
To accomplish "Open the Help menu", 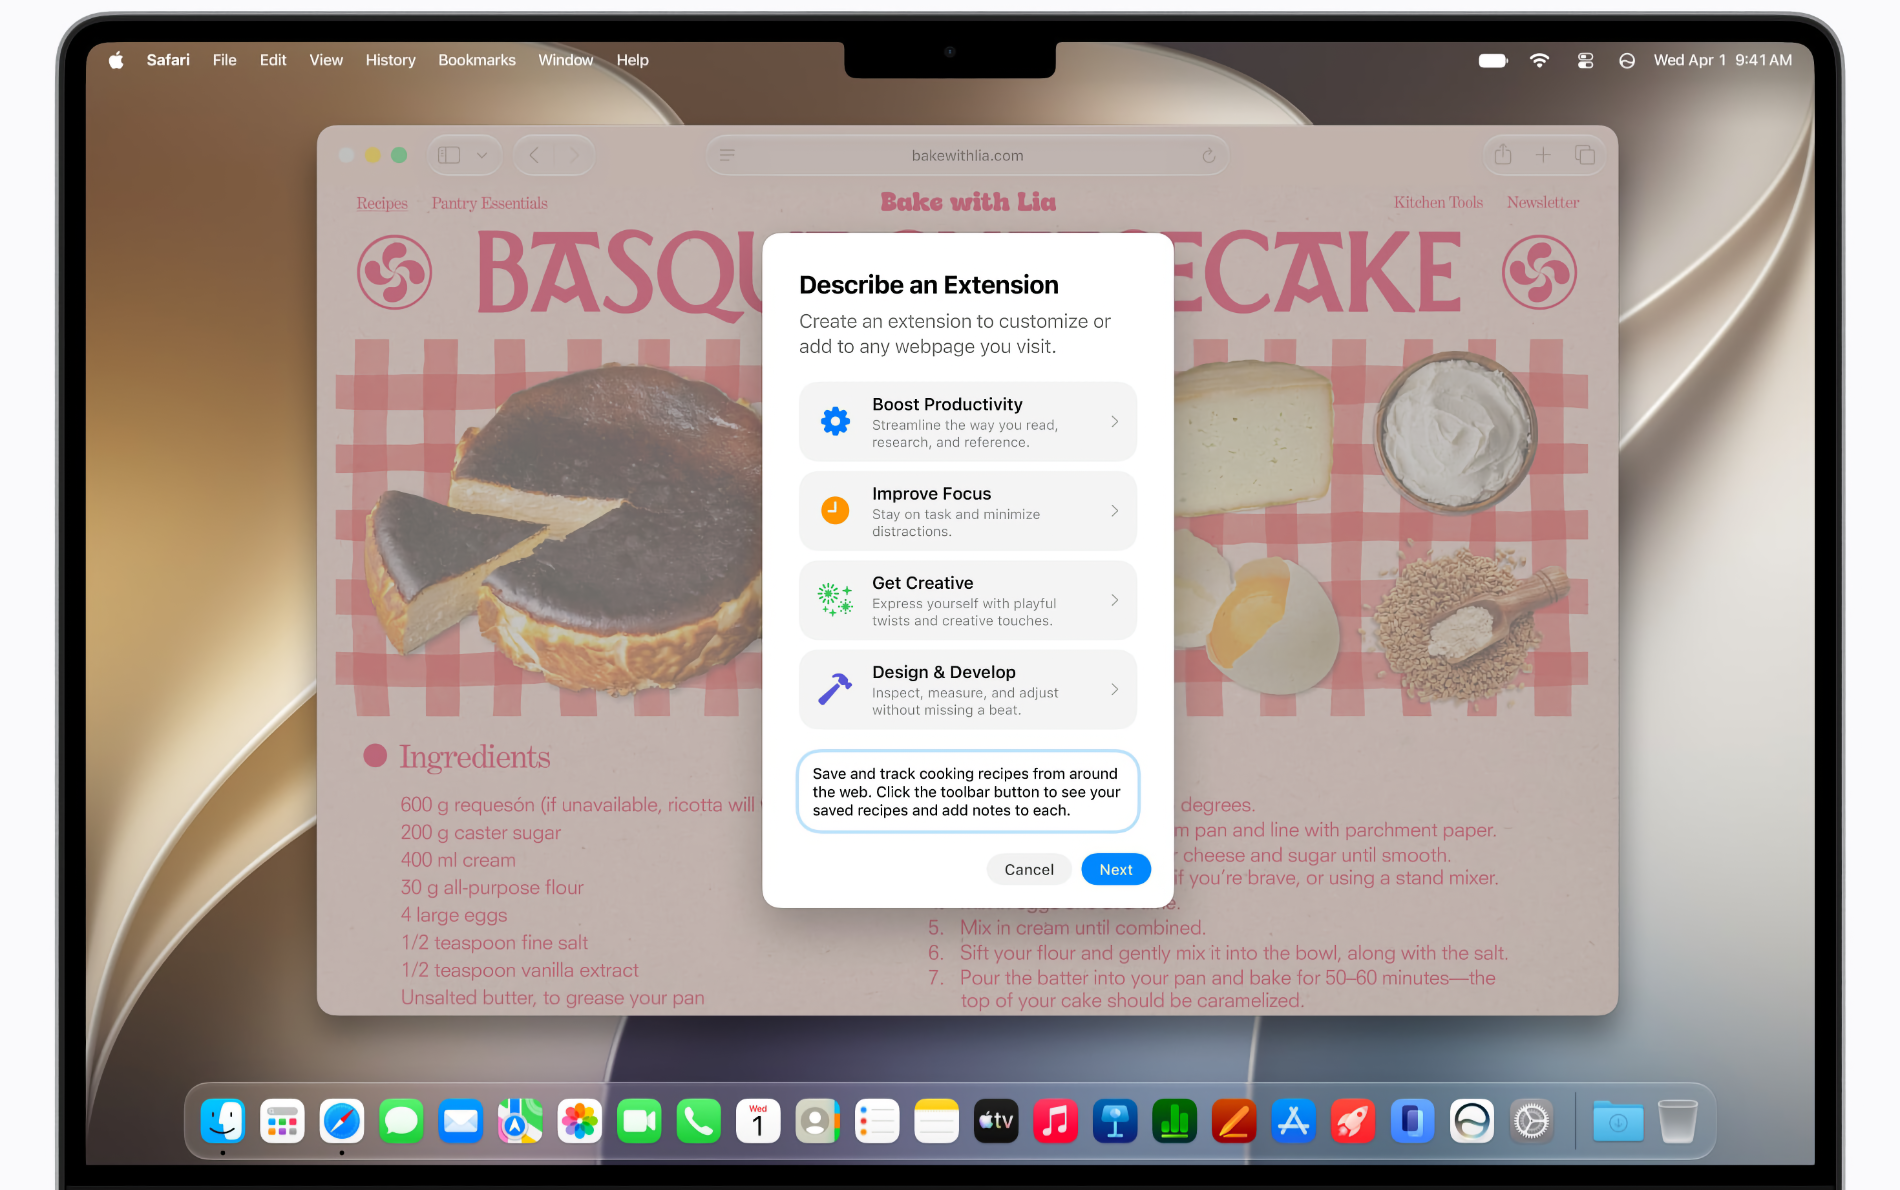I will click(632, 60).
